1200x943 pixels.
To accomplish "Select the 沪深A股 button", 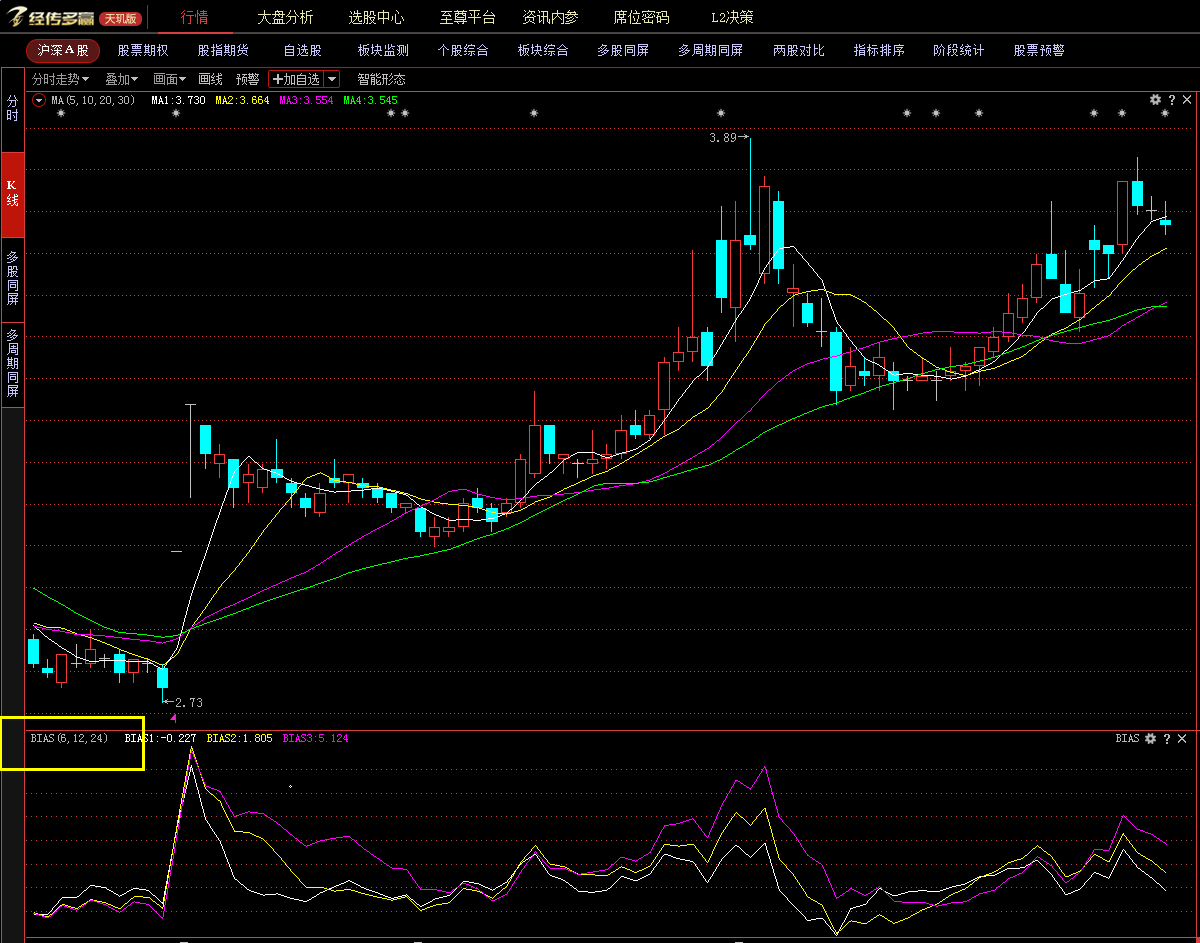I will [x=63, y=50].
